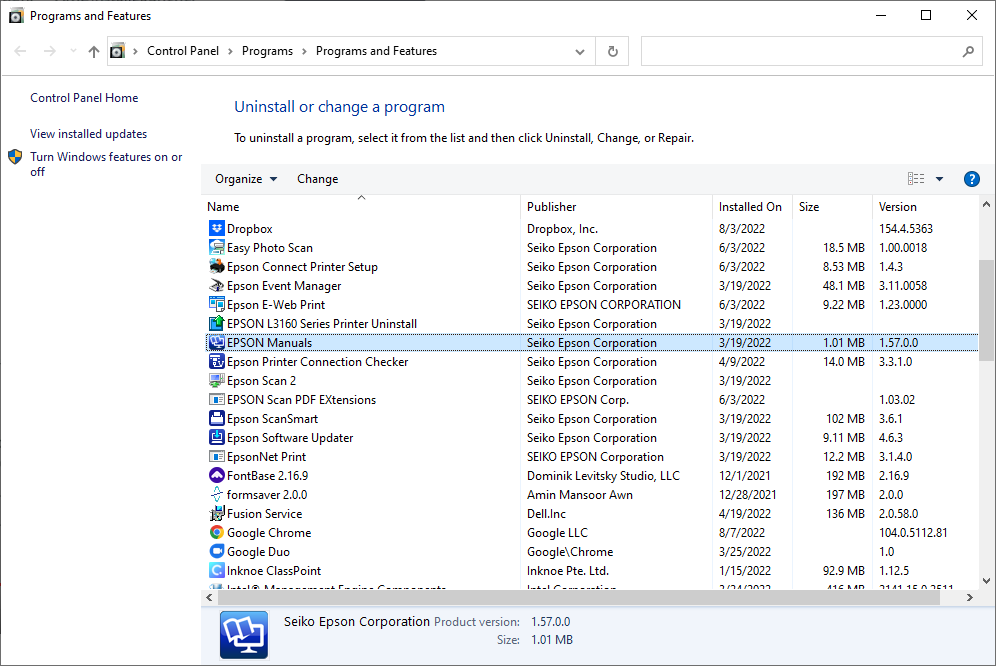This screenshot has height=666, width=996.
Task: Click the EPSON Scan PDF EXtensions icon
Action: click(x=217, y=400)
